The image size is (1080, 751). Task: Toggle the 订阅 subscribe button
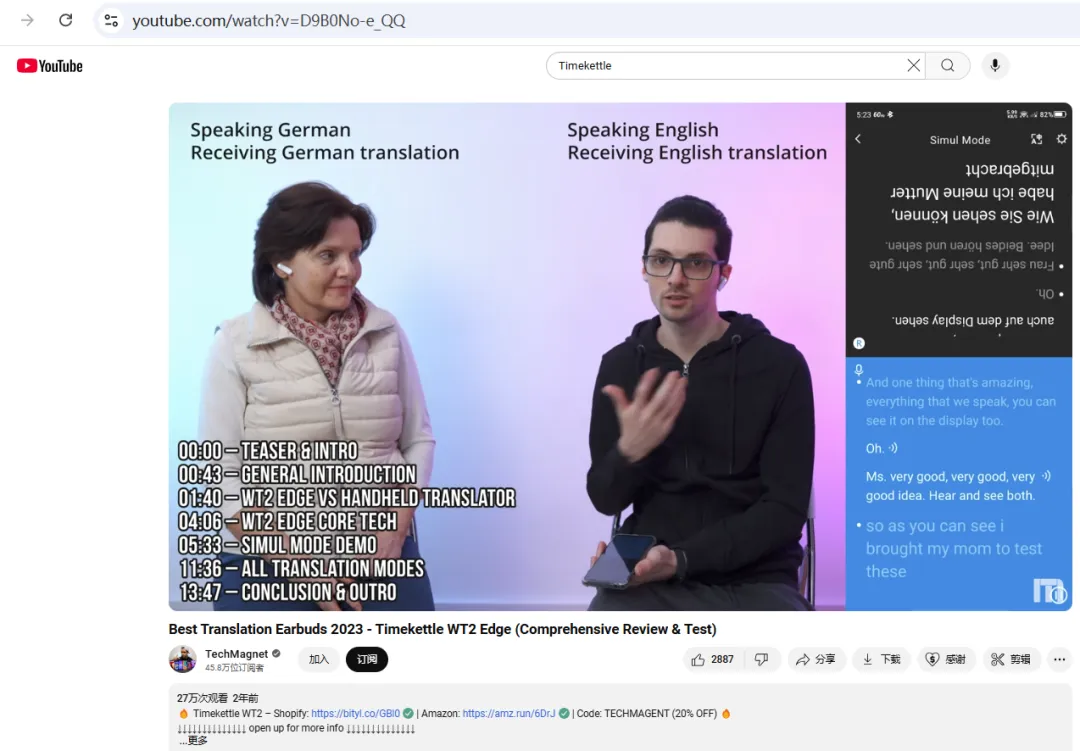(x=367, y=659)
